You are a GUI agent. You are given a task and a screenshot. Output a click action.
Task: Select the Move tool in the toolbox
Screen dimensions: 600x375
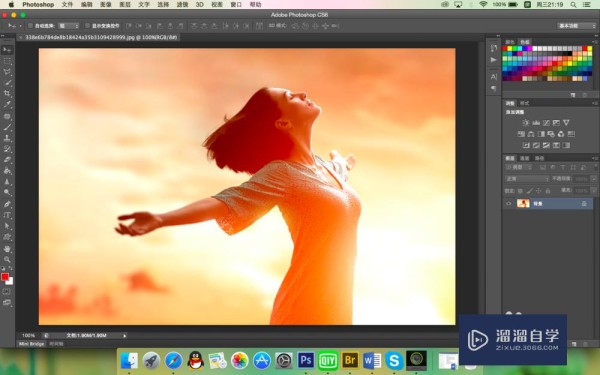(7, 50)
